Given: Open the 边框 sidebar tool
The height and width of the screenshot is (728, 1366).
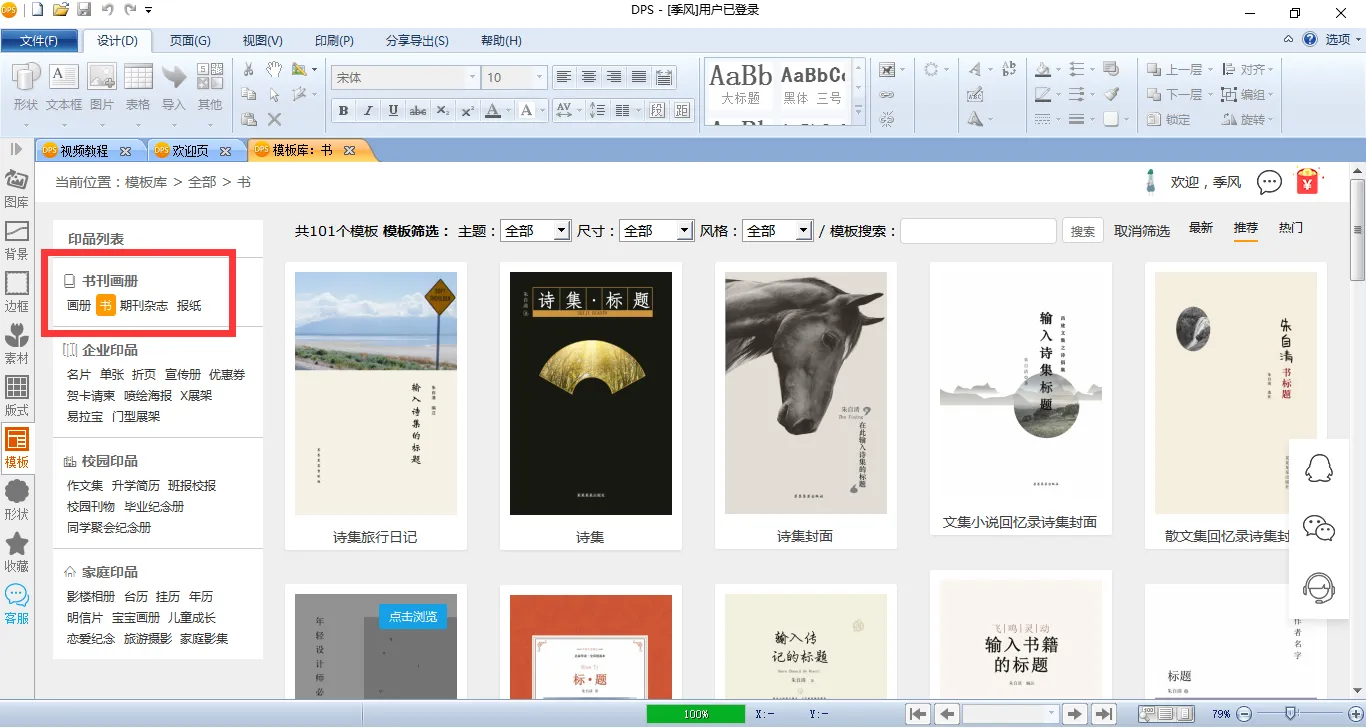Looking at the screenshot, I should click(x=16, y=292).
